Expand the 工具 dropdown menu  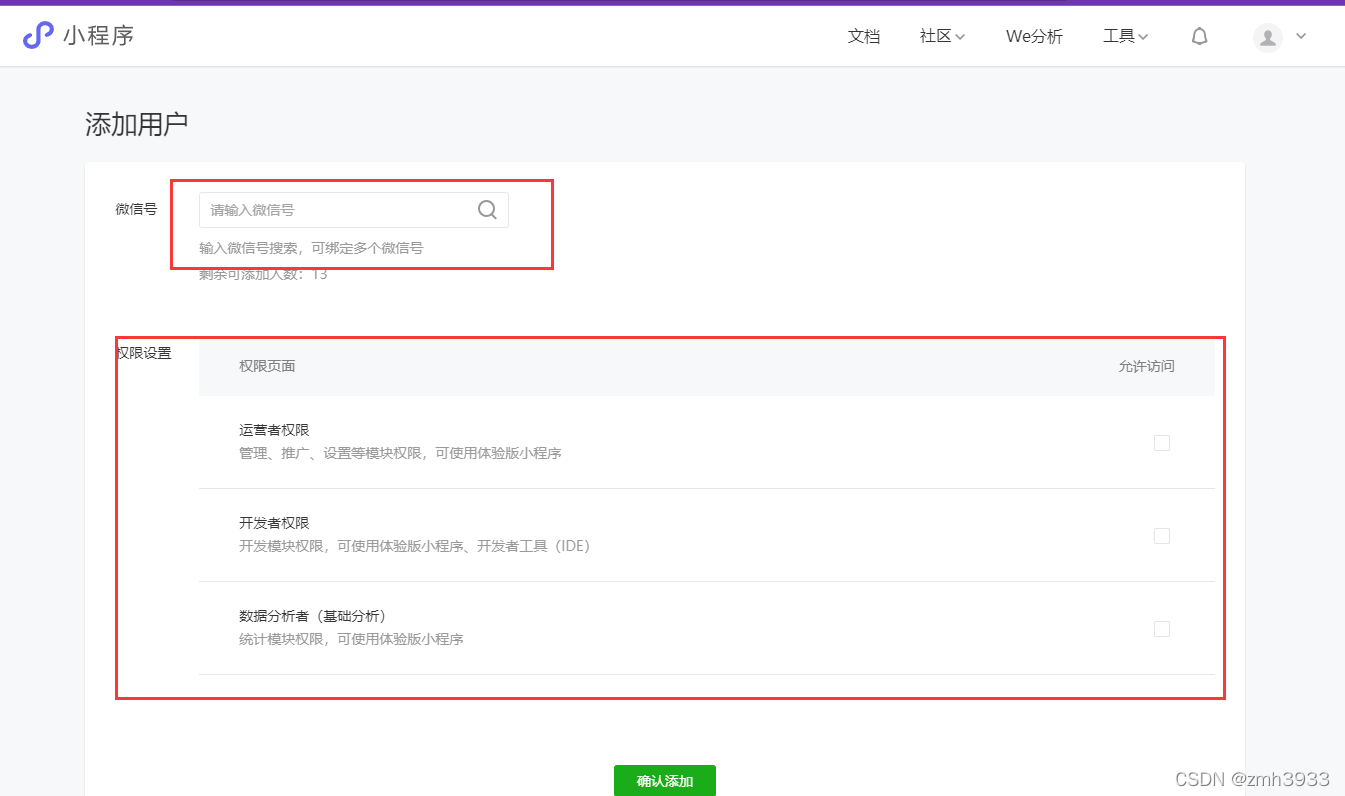coord(1125,37)
